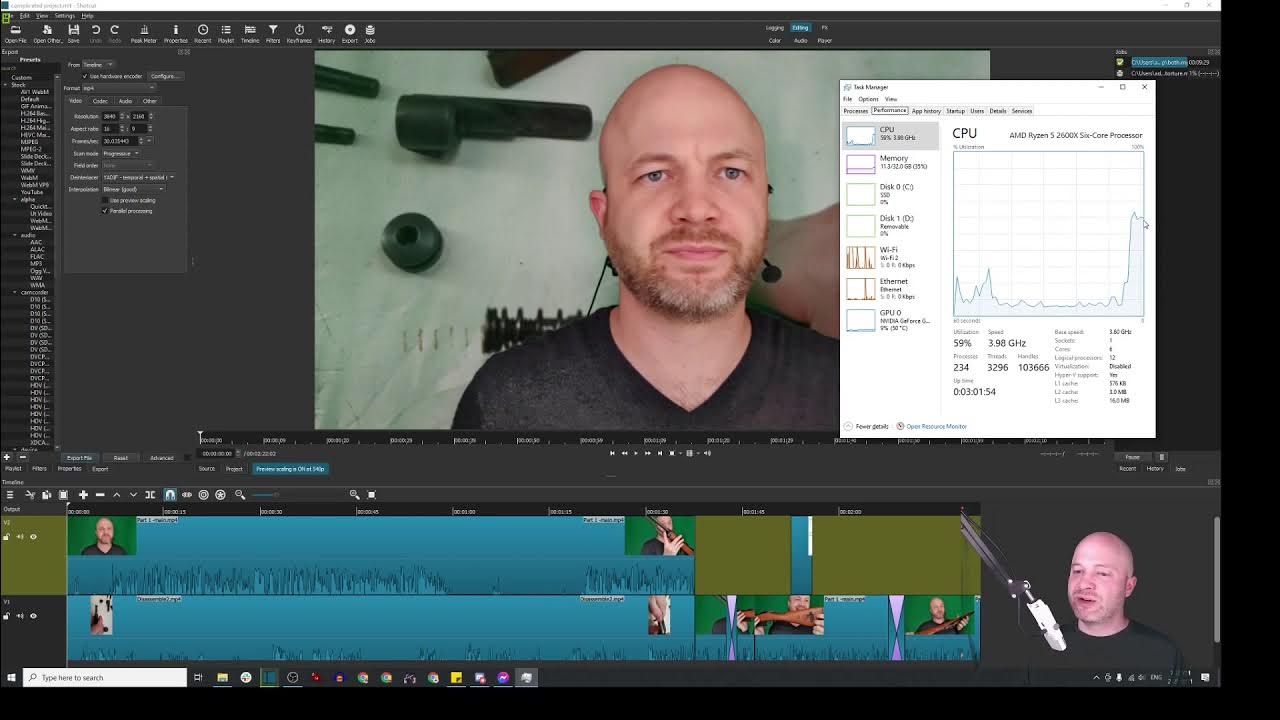Paste into the timeline
This screenshot has width=1280, height=720.
tap(63, 495)
